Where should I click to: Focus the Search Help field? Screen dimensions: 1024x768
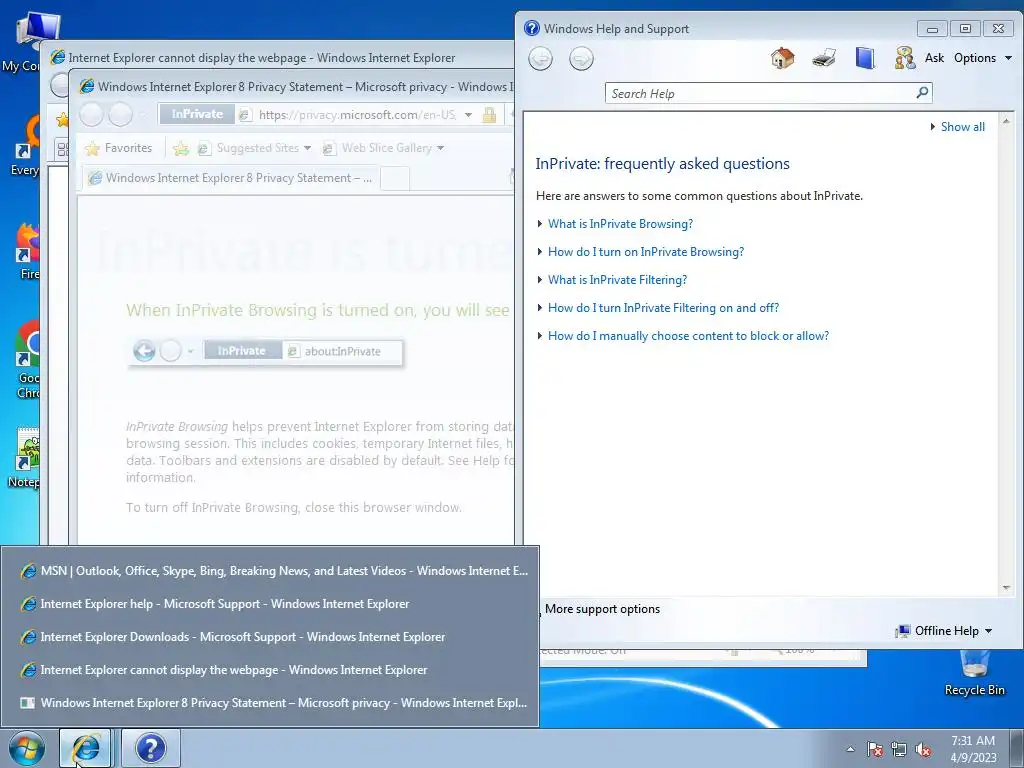pos(761,93)
